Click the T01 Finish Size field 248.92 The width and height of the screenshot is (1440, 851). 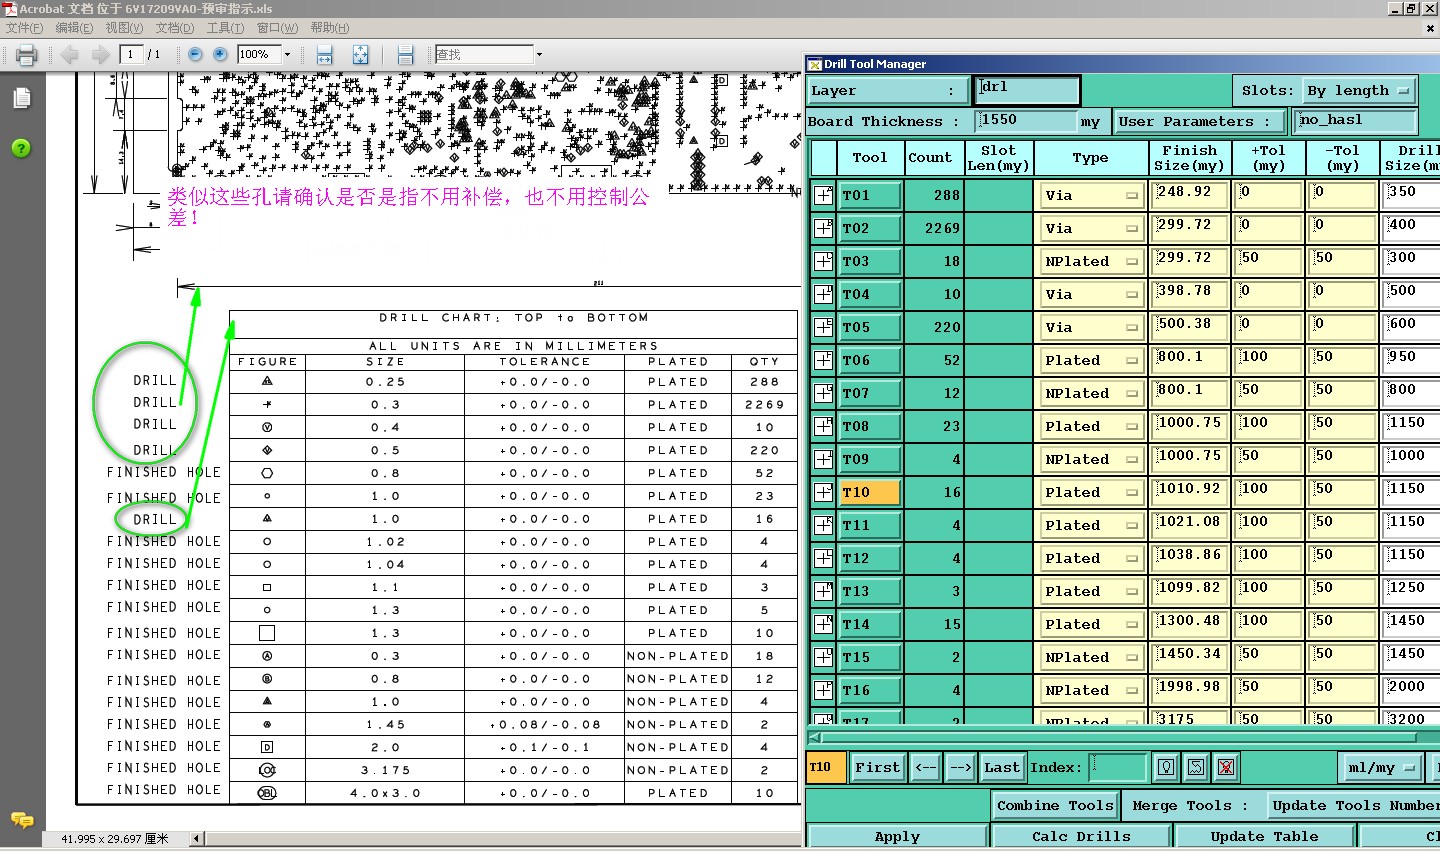coord(1190,195)
